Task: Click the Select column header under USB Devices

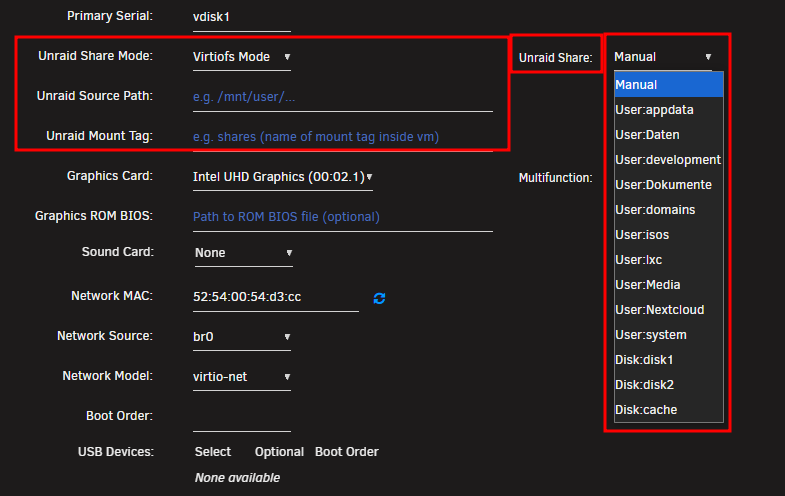Action: click(x=213, y=451)
